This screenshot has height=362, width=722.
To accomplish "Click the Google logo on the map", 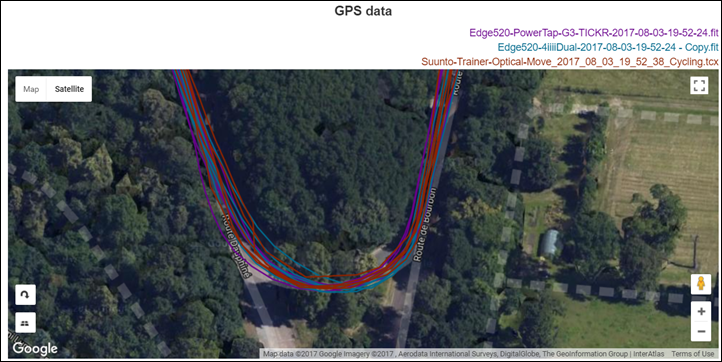I will click(35, 349).
